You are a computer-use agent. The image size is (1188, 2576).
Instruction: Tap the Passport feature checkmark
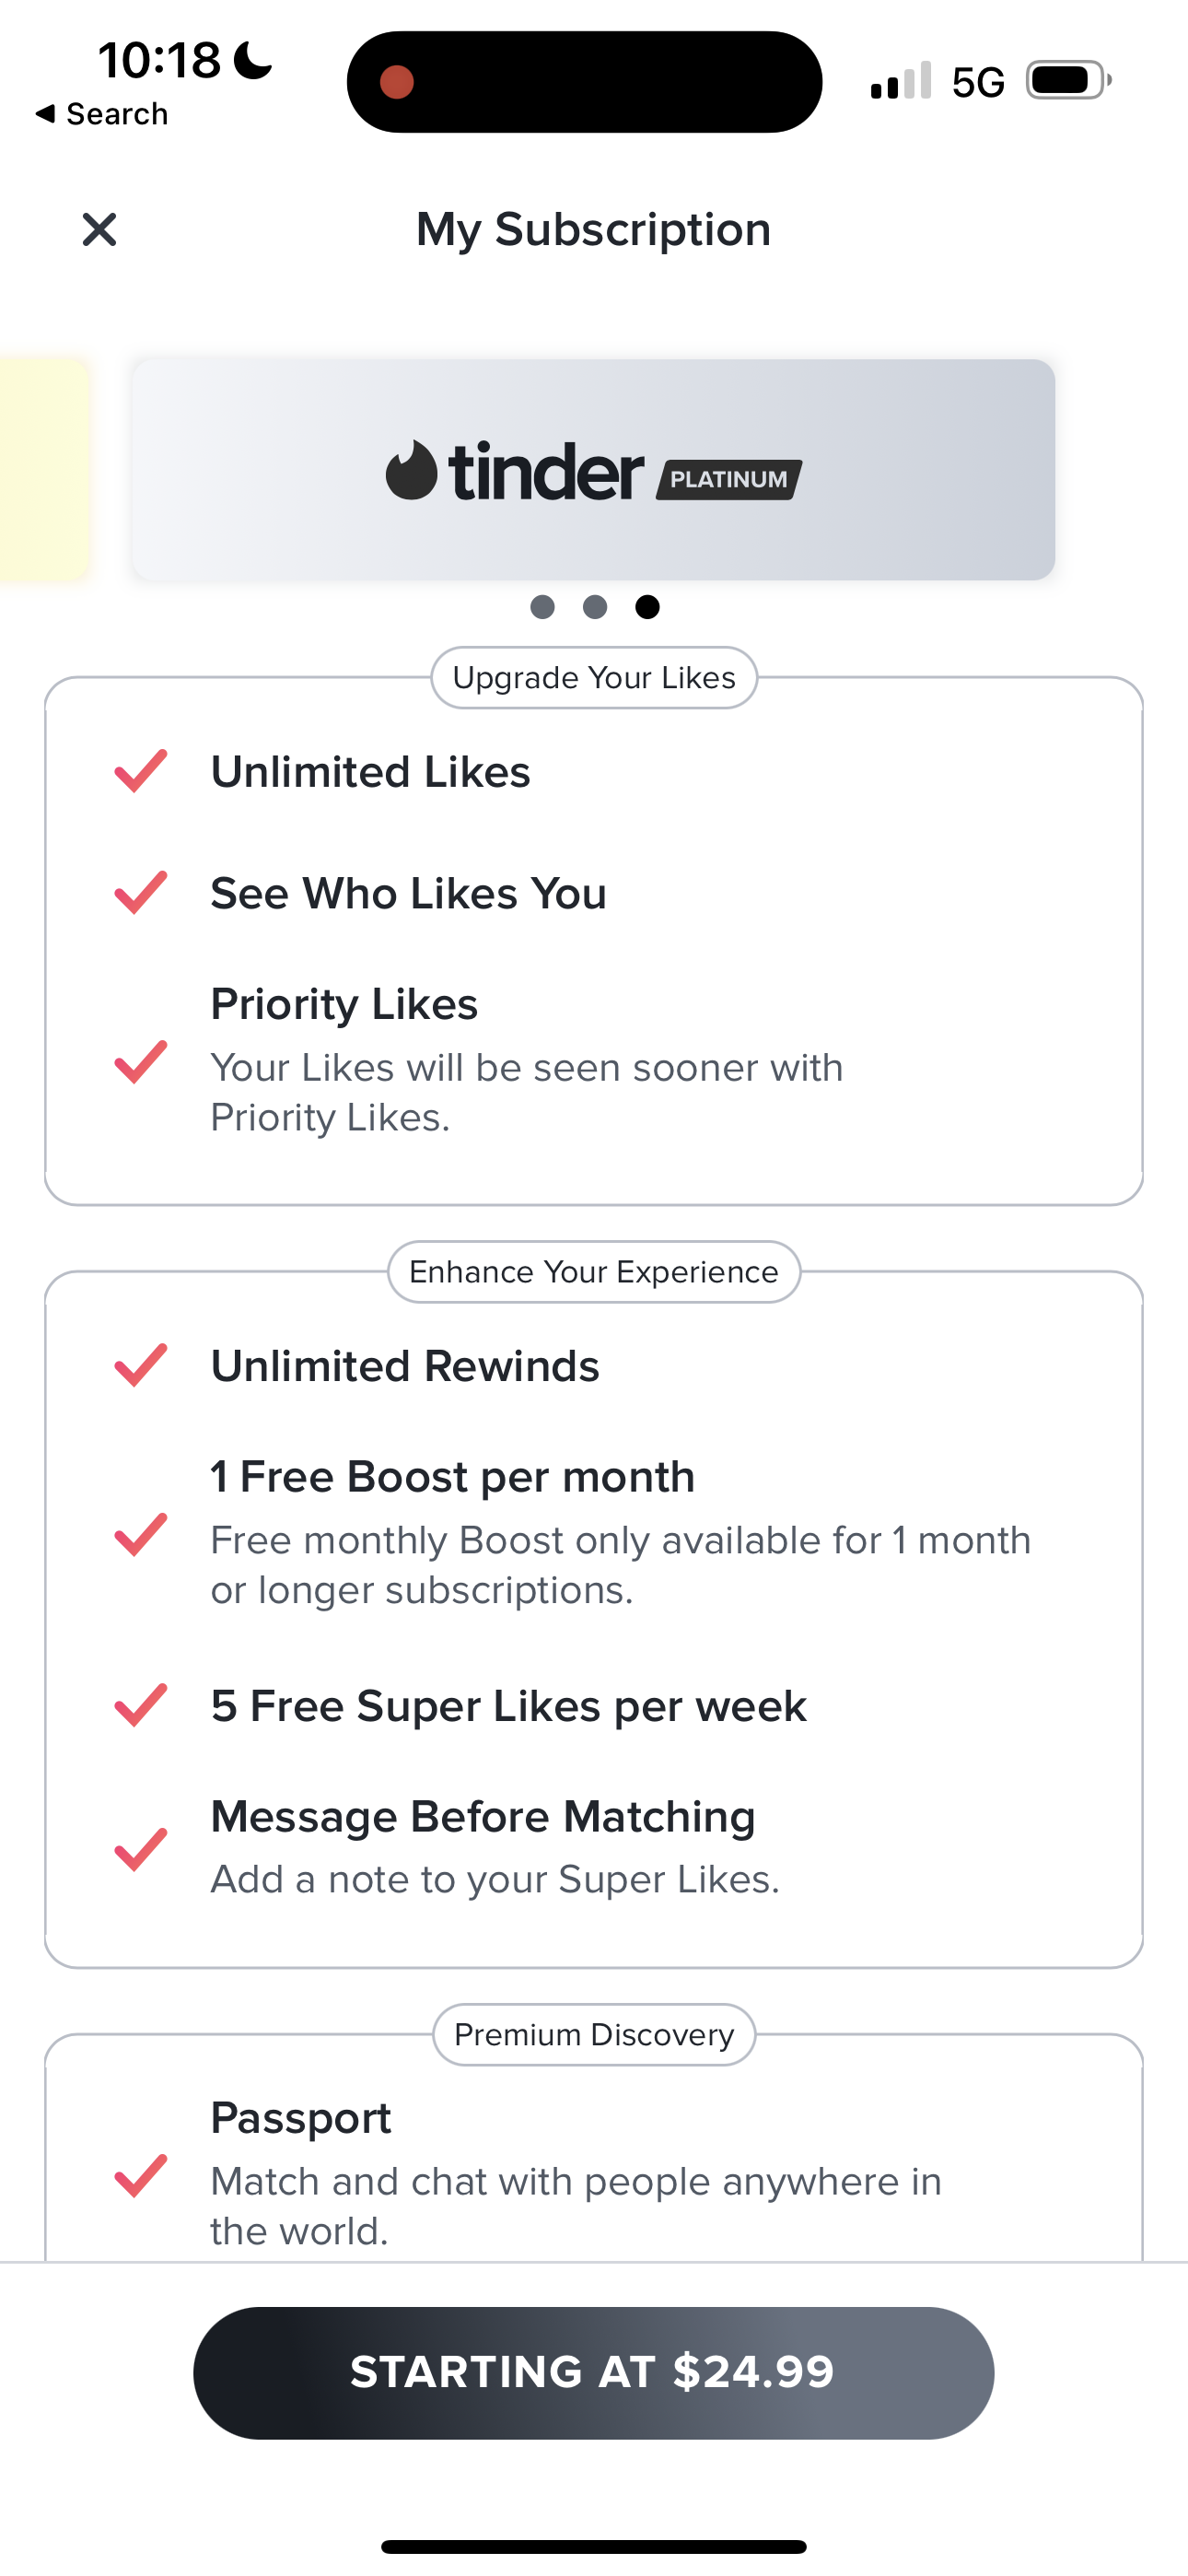pos(141,2175)
